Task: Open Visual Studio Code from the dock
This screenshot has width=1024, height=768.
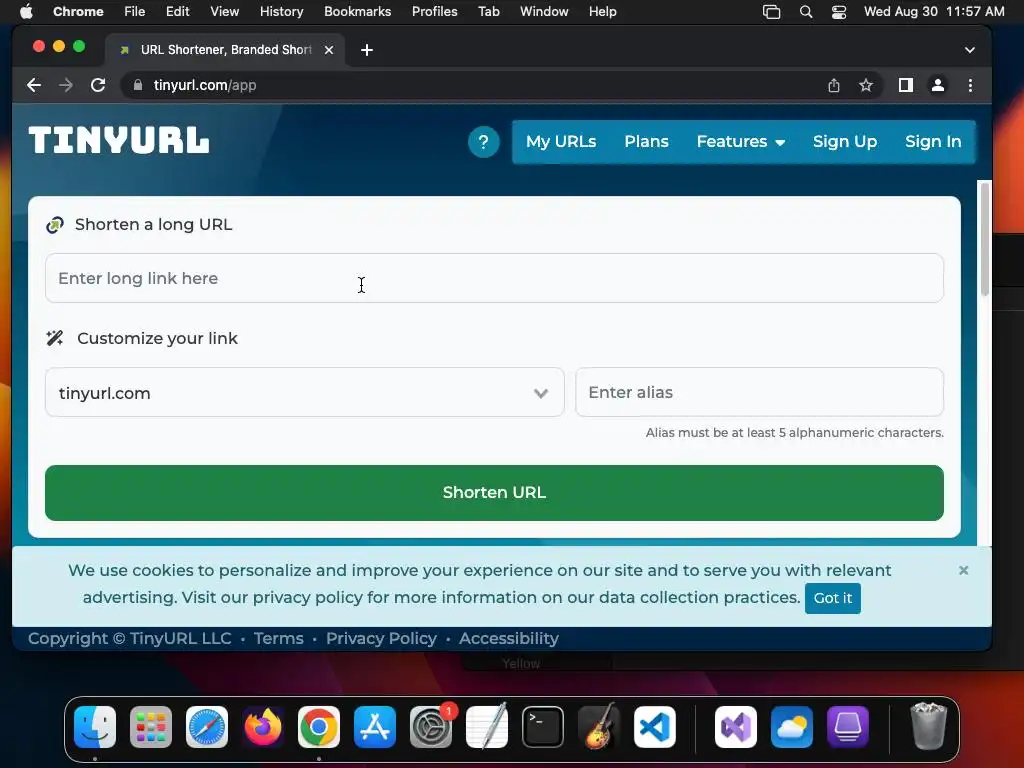Action: point(655,727)
